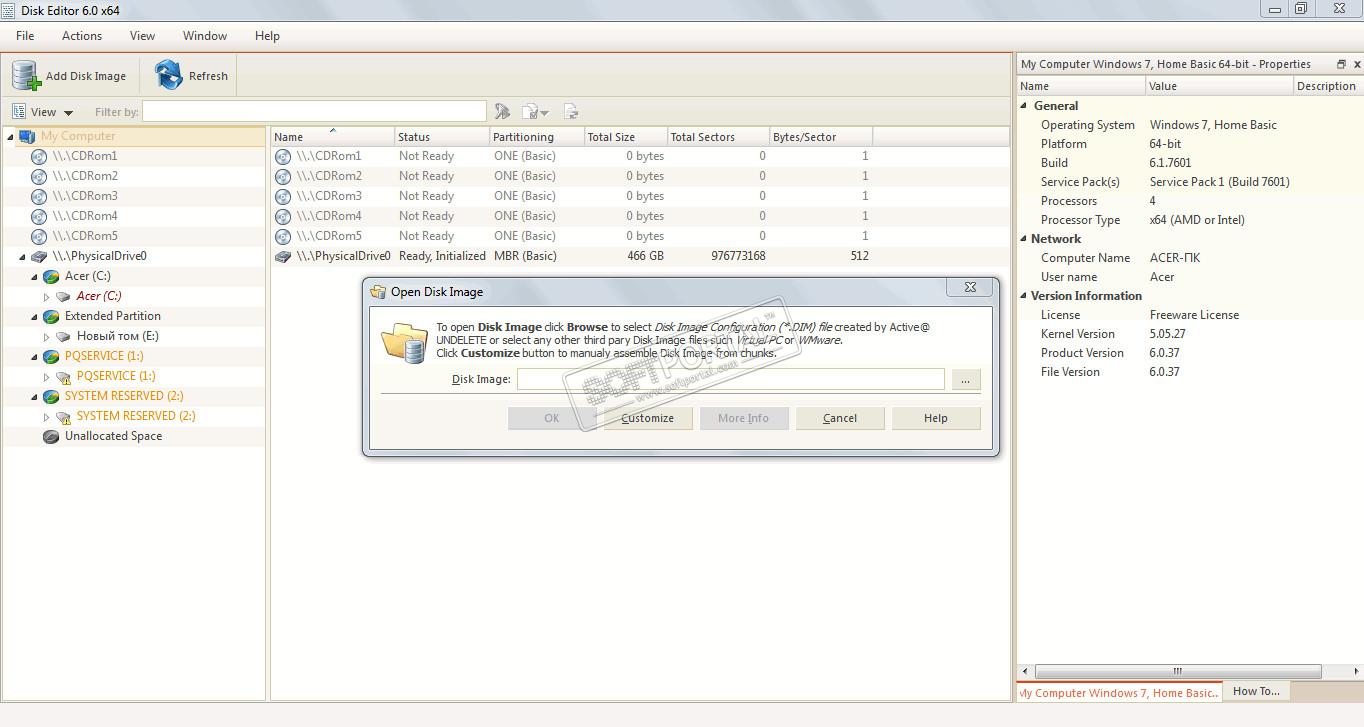Viewport: 1364px width, 727px height.
Task: Select the CDRom4 disc icon in the tree
Action: pyautogui.click(x=39, y=216)
